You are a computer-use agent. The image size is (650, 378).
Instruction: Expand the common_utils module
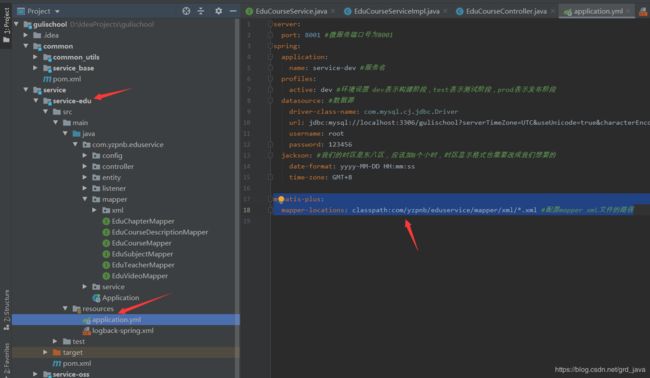coord(36,57)
